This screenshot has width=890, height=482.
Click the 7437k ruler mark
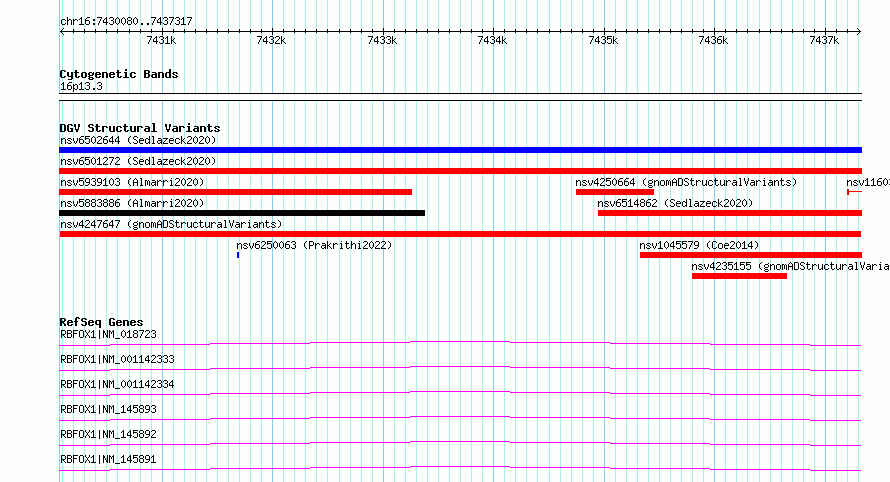coord(824,40)
